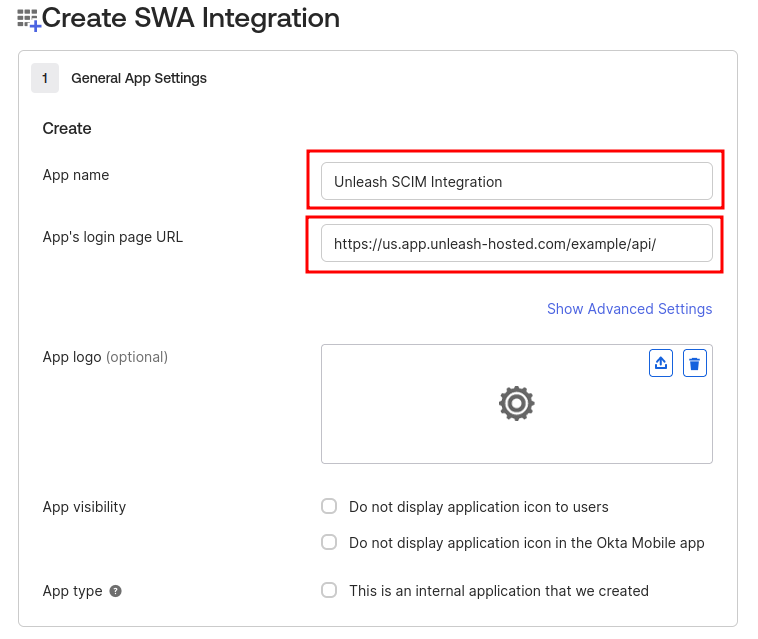Click the 'Create SWA Integration' page title

click(191, 18)
